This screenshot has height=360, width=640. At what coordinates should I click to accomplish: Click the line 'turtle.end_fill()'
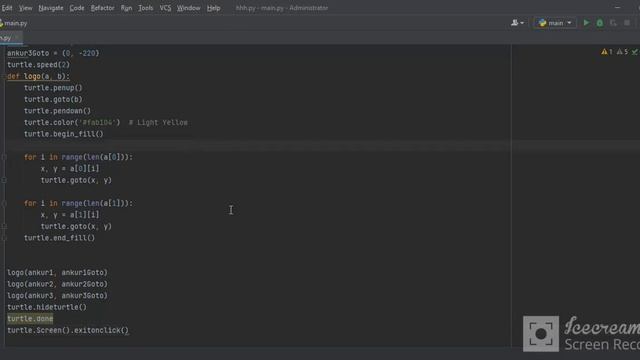click(59, 238)
